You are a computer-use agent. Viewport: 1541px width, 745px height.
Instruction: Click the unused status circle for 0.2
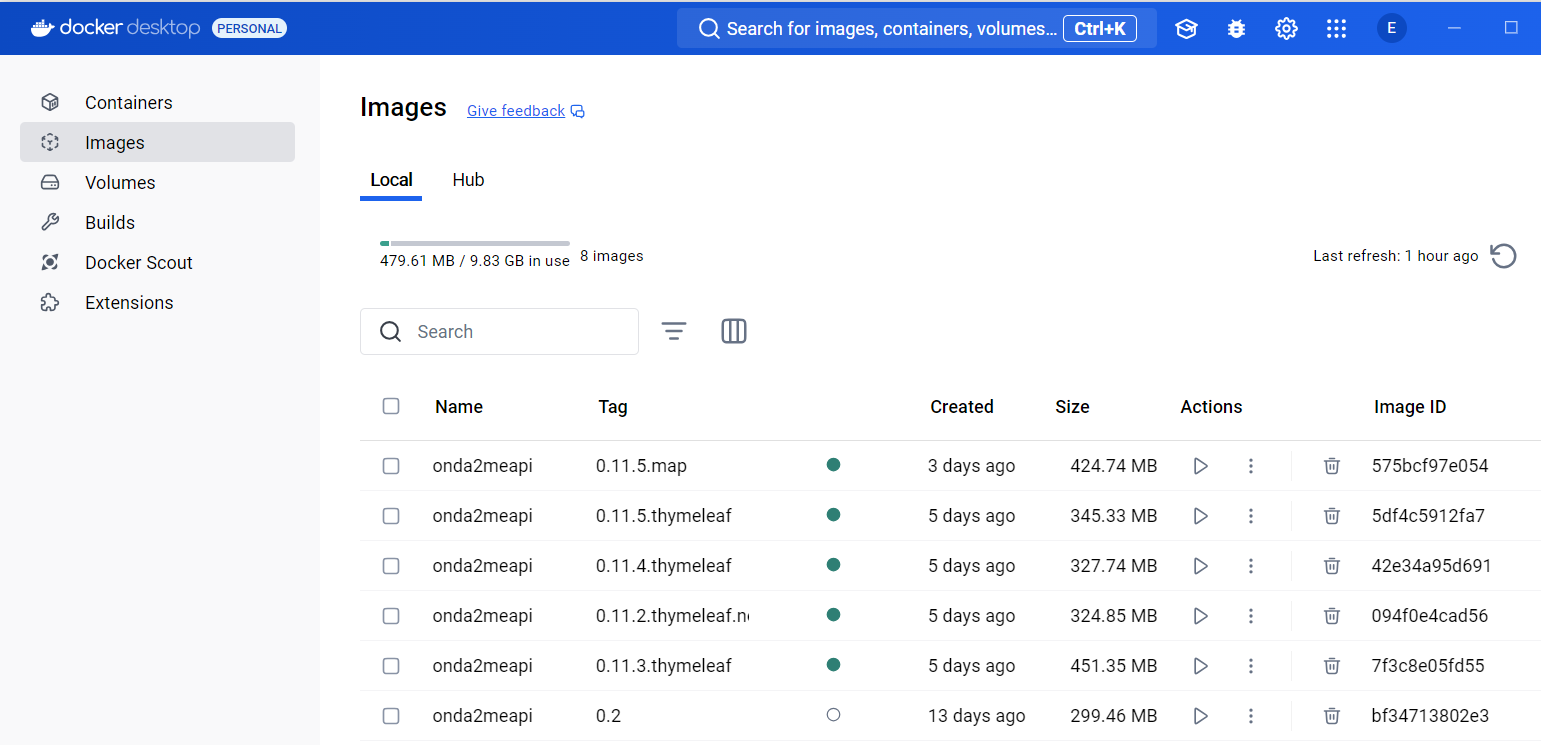click(833, 714)
